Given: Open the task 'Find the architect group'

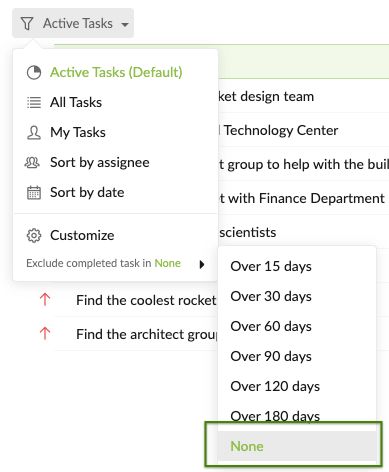Looking at the screenshot, I should (146, 334).
